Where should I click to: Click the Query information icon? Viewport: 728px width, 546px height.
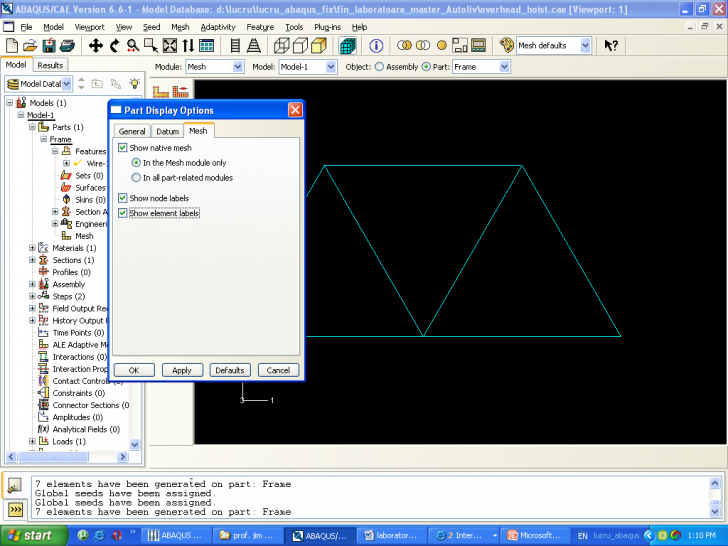pyautogui.click(x=377, y=46)
